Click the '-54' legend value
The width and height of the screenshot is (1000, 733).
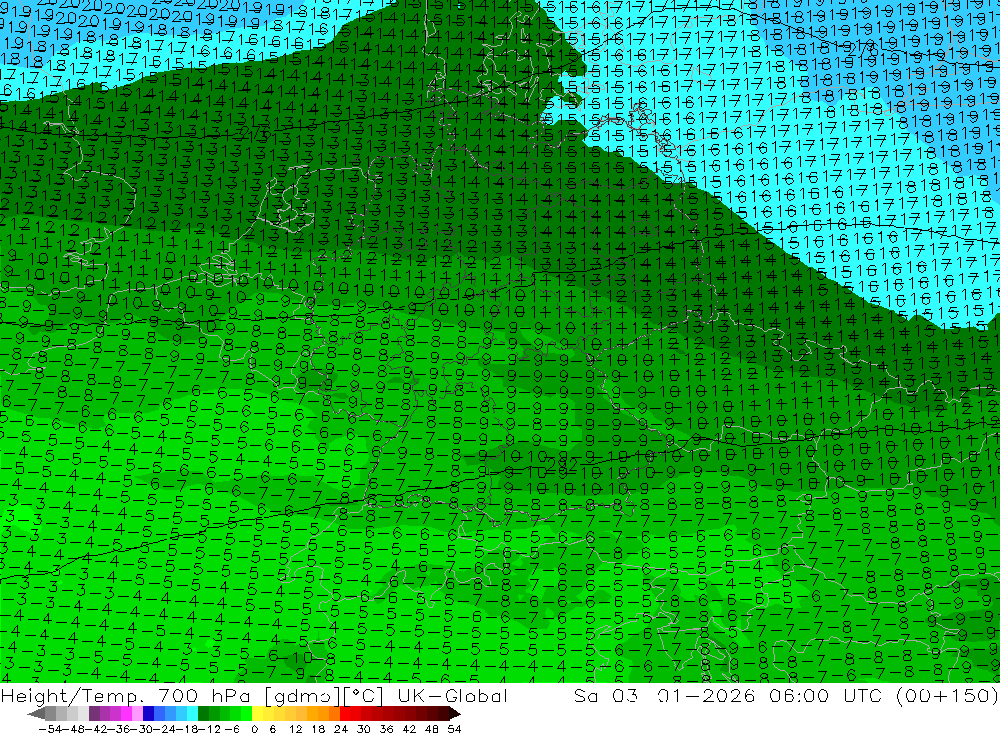point(50,729)
